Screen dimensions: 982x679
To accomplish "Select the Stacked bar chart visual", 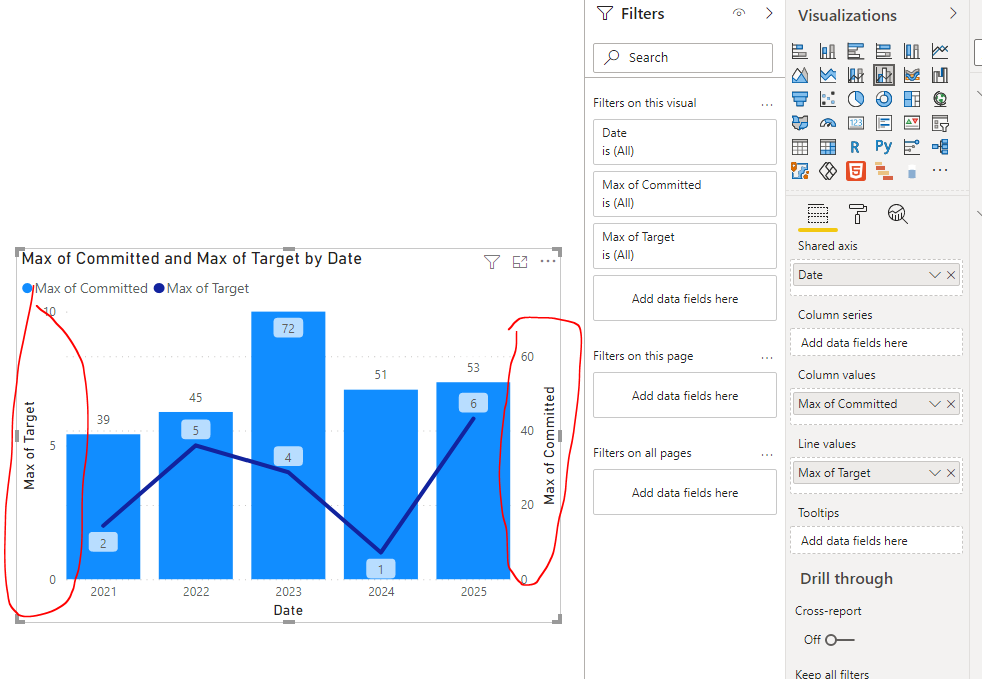I will [800, 51].
